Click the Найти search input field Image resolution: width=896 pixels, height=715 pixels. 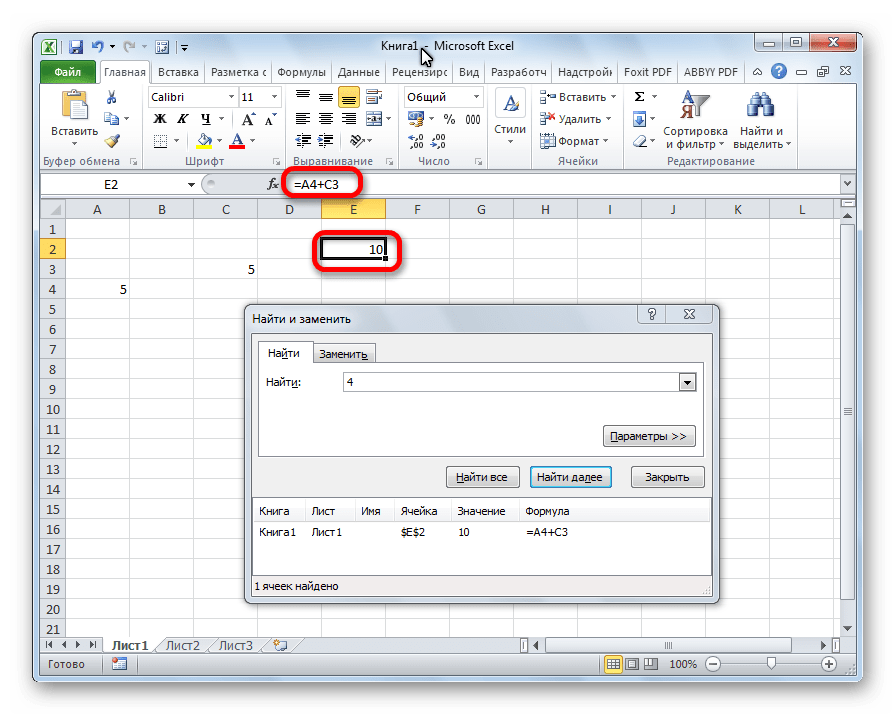511,382
